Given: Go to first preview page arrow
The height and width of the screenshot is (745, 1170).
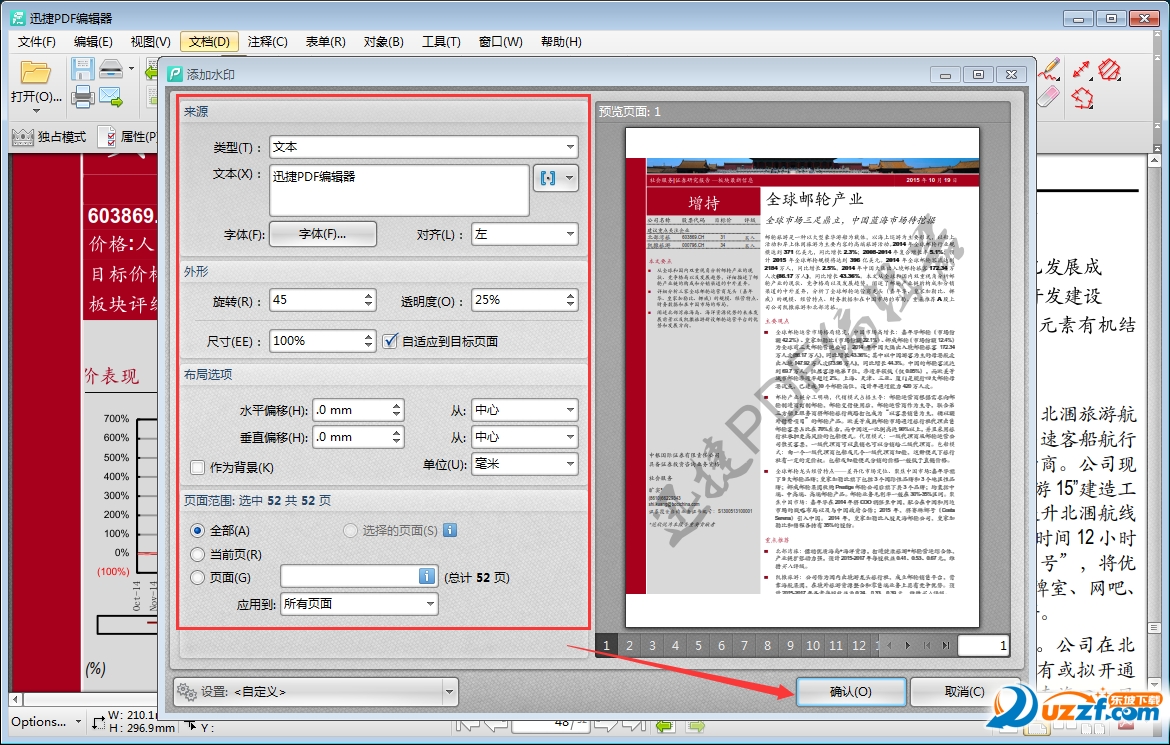Looking at the screenshot, I should tap(927, 646).
